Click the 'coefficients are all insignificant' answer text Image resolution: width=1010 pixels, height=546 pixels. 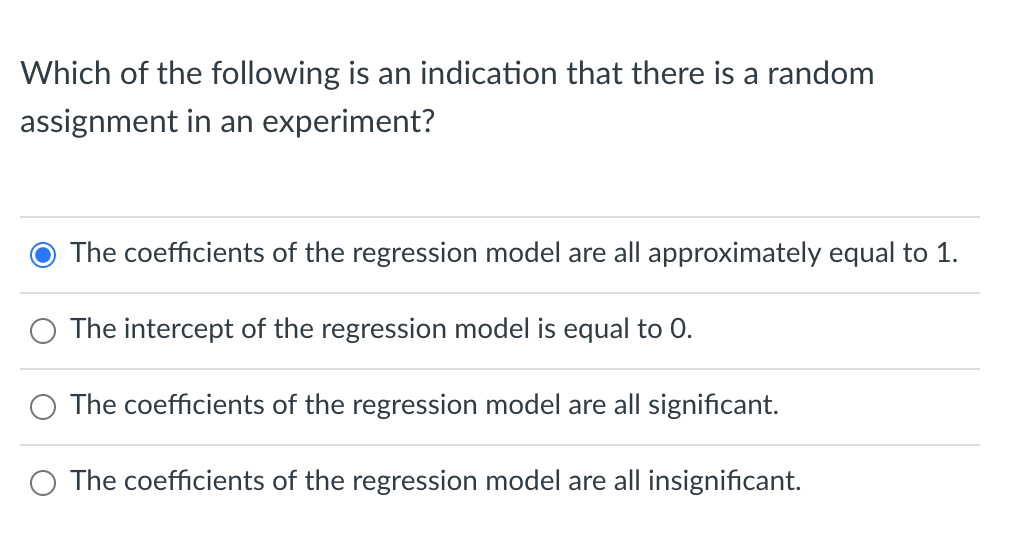(x=436, y=481)
